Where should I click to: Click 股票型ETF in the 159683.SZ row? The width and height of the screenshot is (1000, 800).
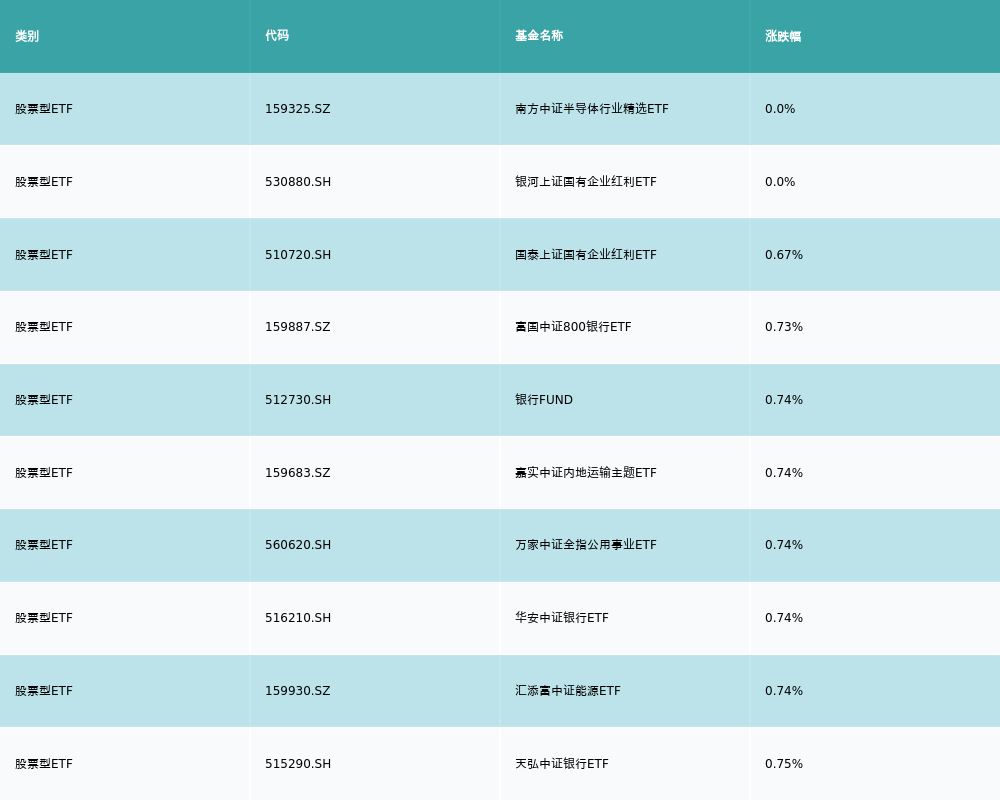44,473
